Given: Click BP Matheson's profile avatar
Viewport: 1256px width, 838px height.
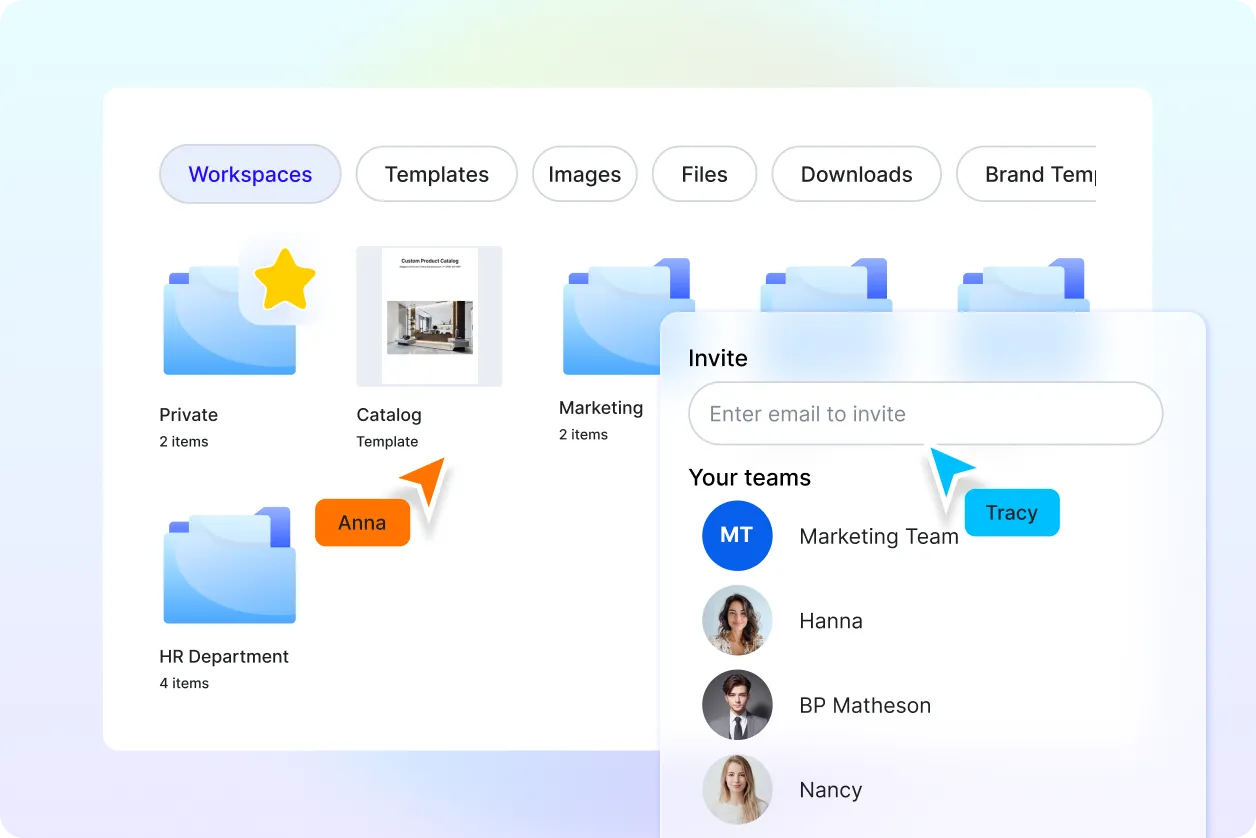Looking at the screenshot, I should (x=737, y=705).
